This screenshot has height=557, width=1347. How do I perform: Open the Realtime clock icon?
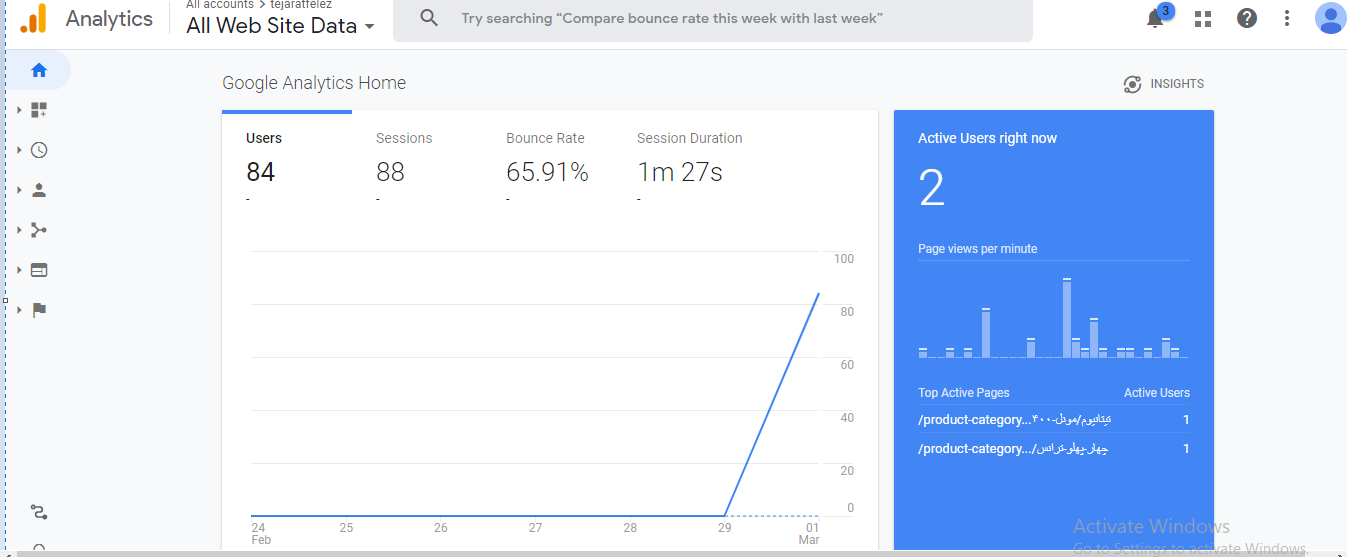39,150
